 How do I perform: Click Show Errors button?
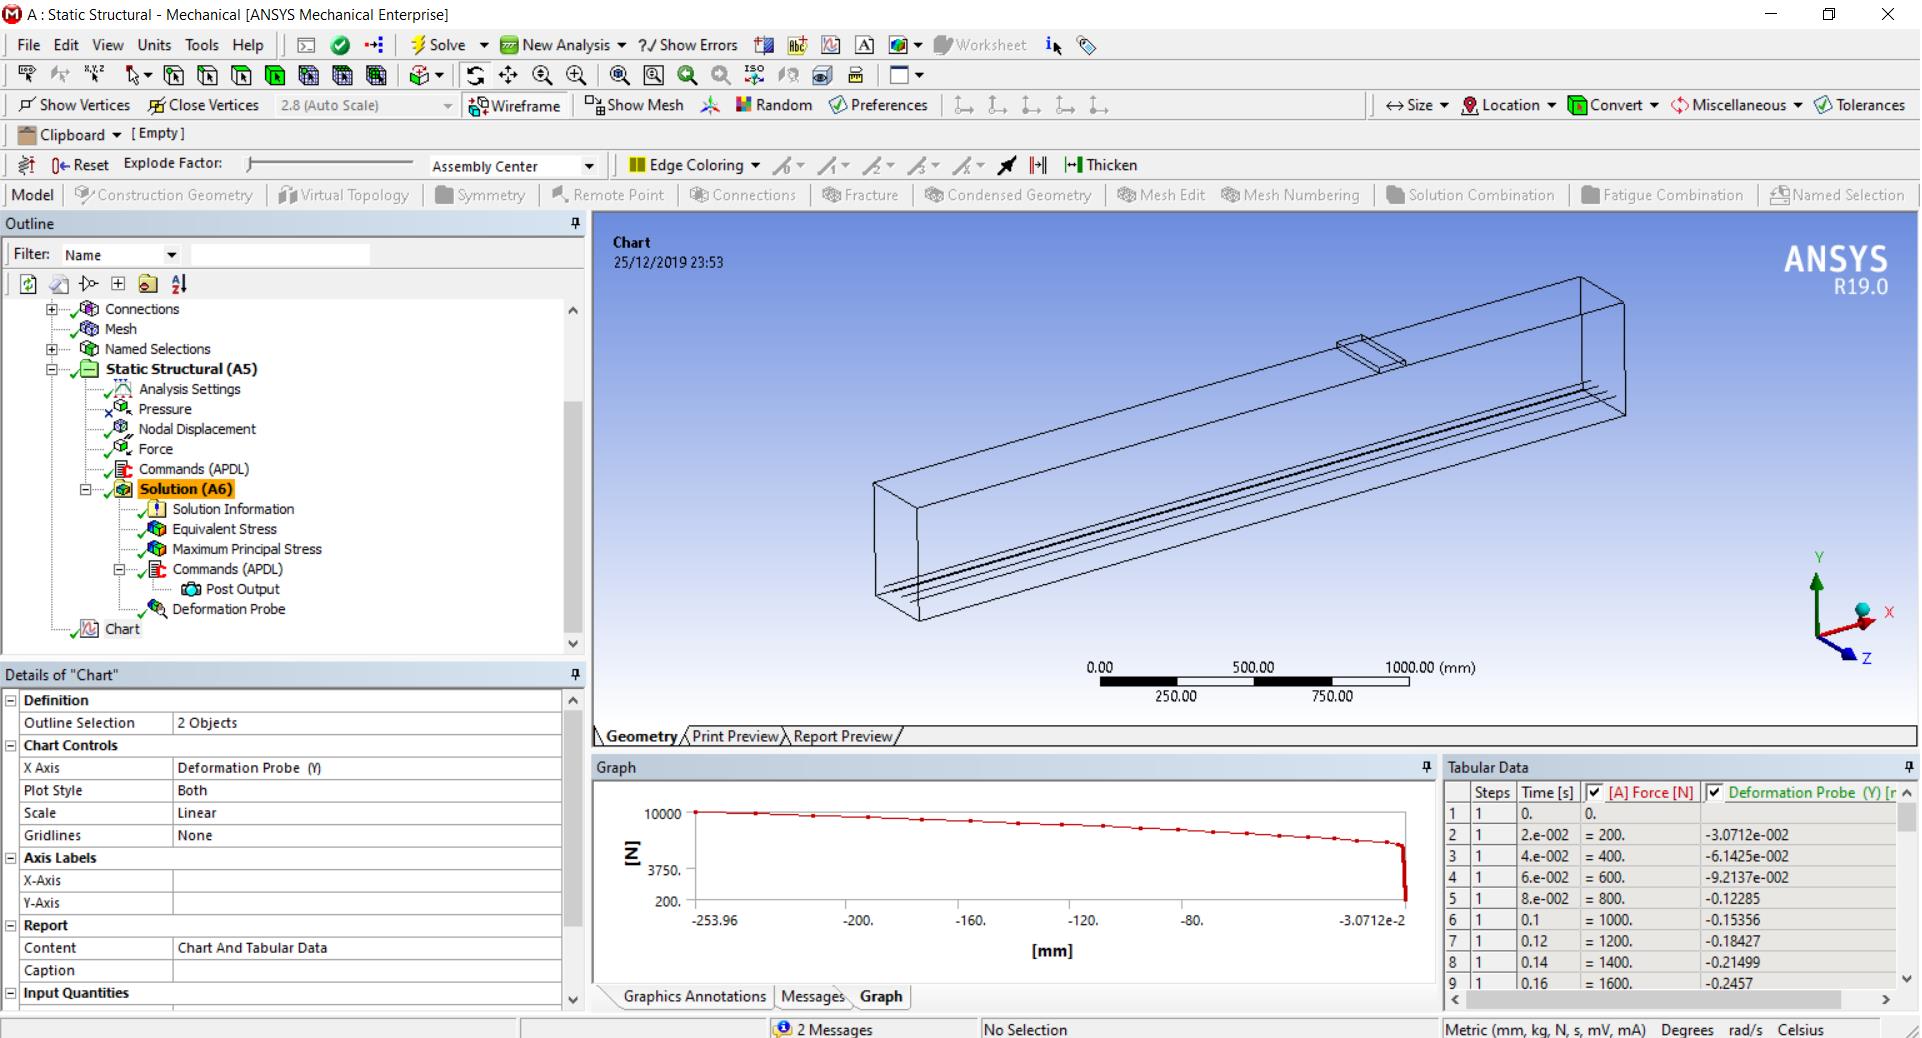[x=688, y=45]
